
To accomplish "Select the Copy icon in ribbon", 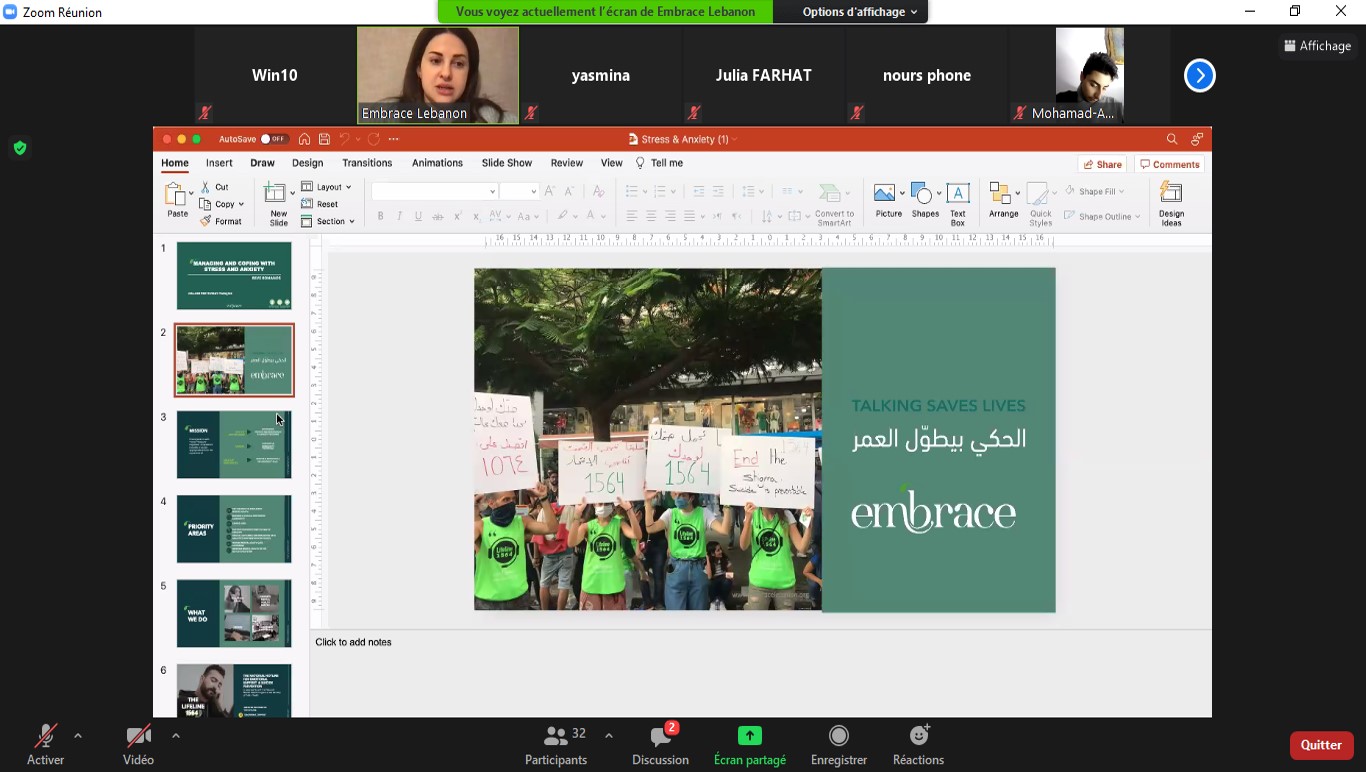I will (206, 204).
